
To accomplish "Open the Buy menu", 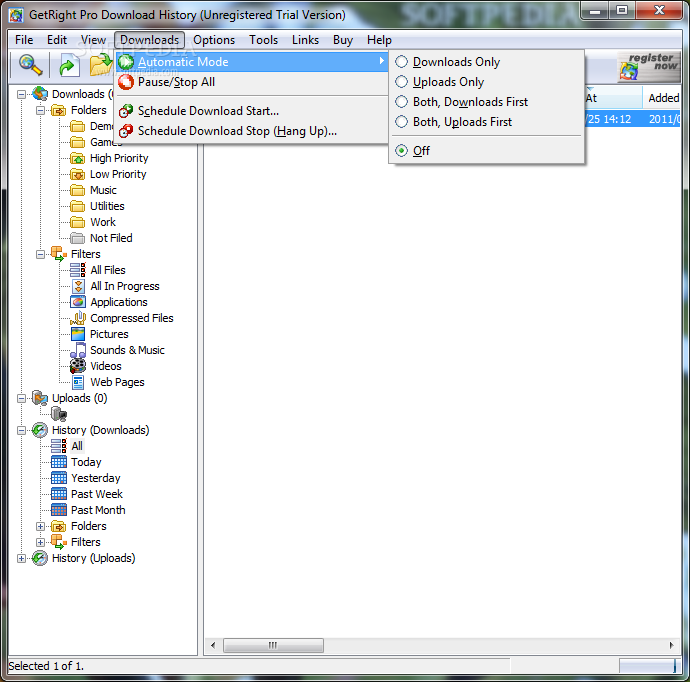I will (343, 40).
